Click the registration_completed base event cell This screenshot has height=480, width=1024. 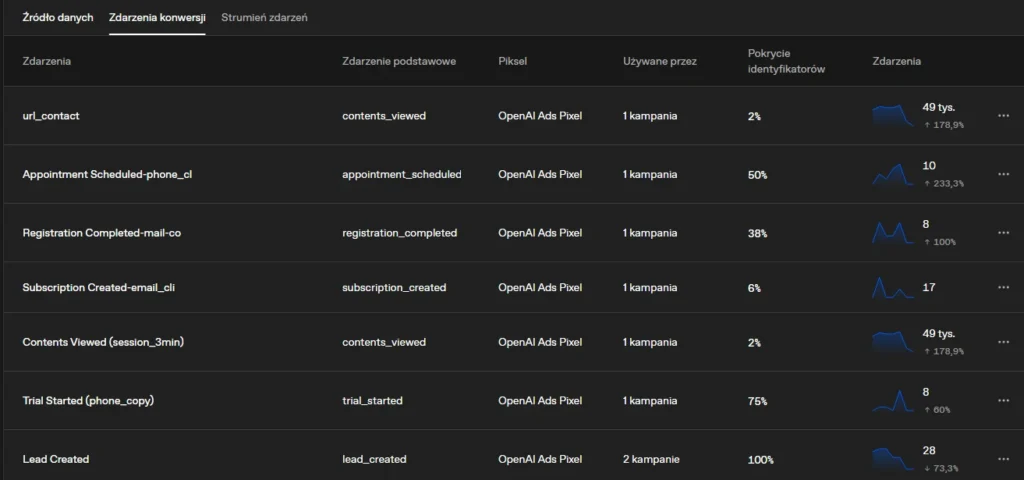tap(400, 232)
